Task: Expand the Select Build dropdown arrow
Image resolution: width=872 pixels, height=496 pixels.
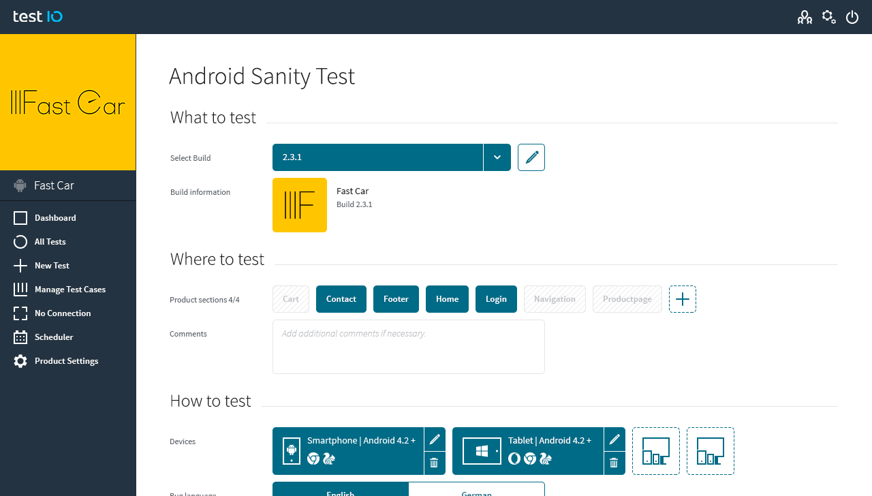Action: pos(497,157)
